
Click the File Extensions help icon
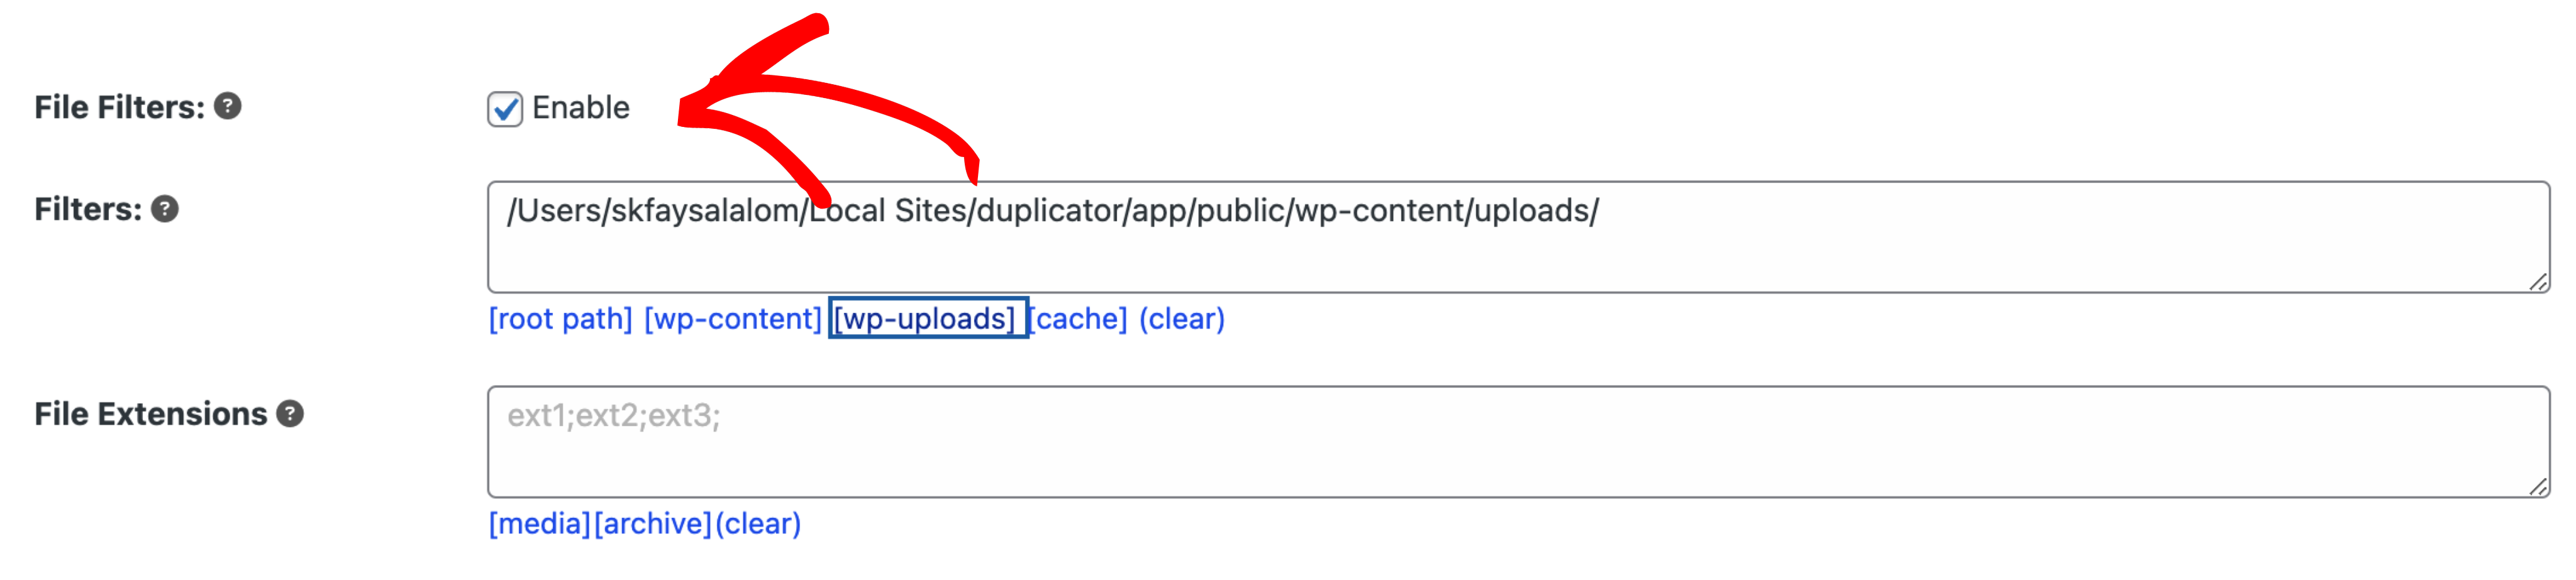coord(290,414)
